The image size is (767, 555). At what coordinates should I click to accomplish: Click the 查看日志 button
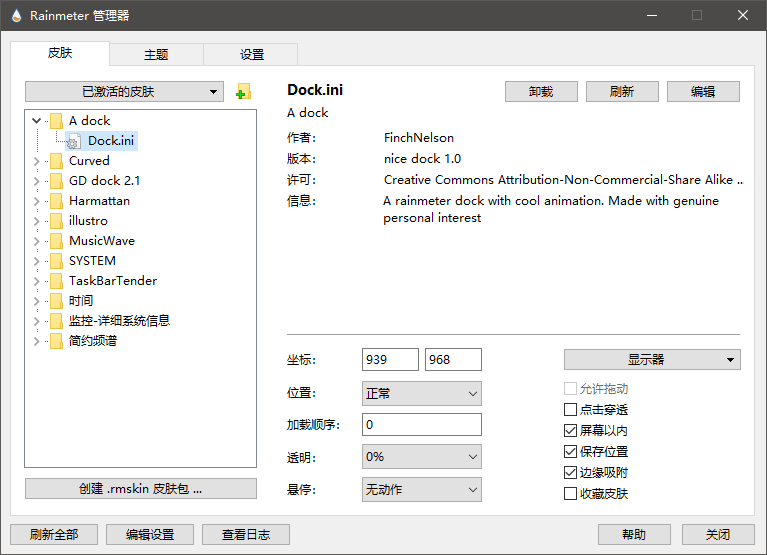click(x=245, y=534)
